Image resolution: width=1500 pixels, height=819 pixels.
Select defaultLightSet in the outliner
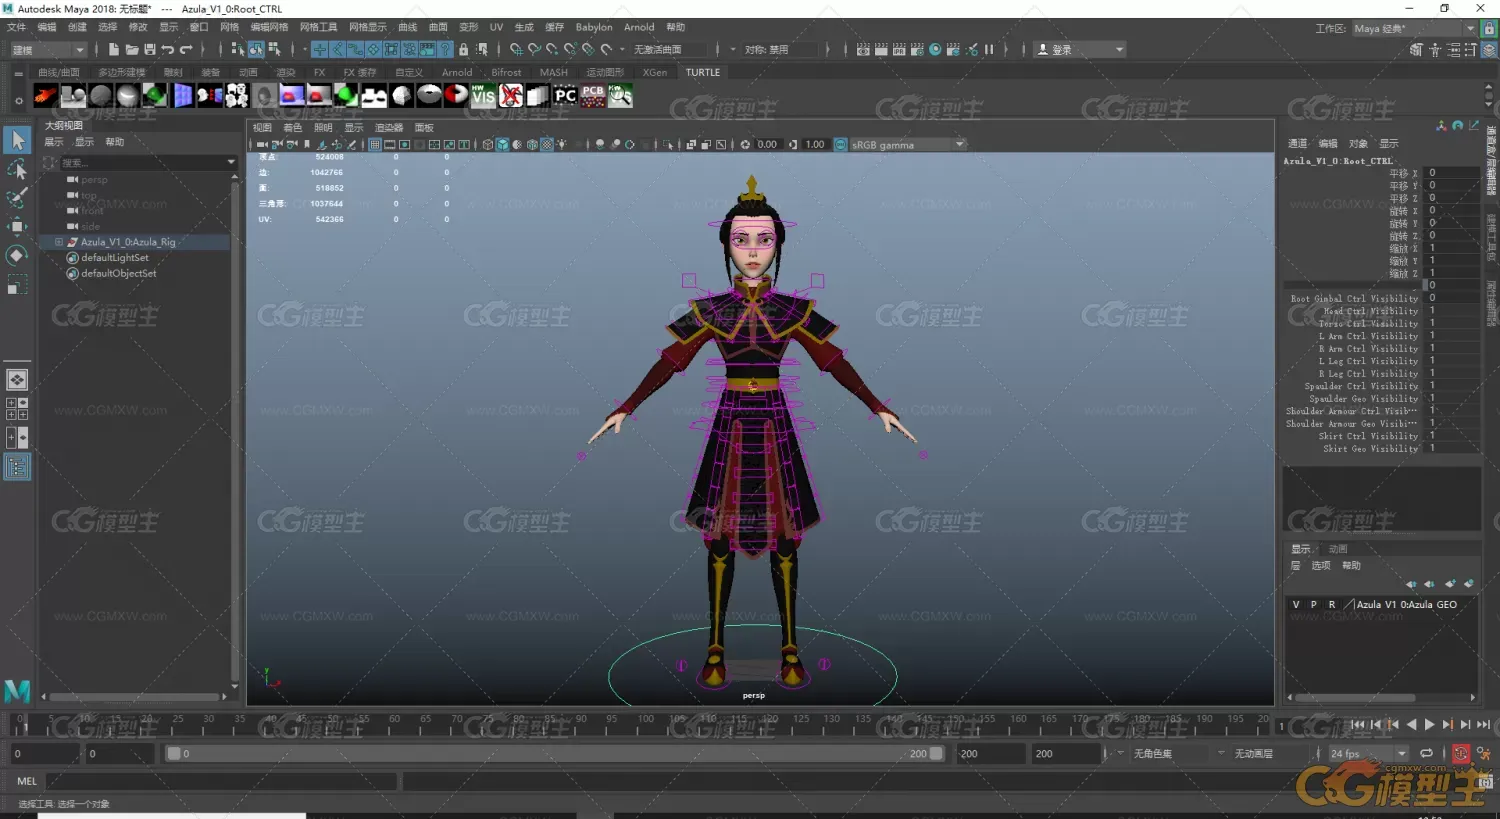(x=114, y=258)
